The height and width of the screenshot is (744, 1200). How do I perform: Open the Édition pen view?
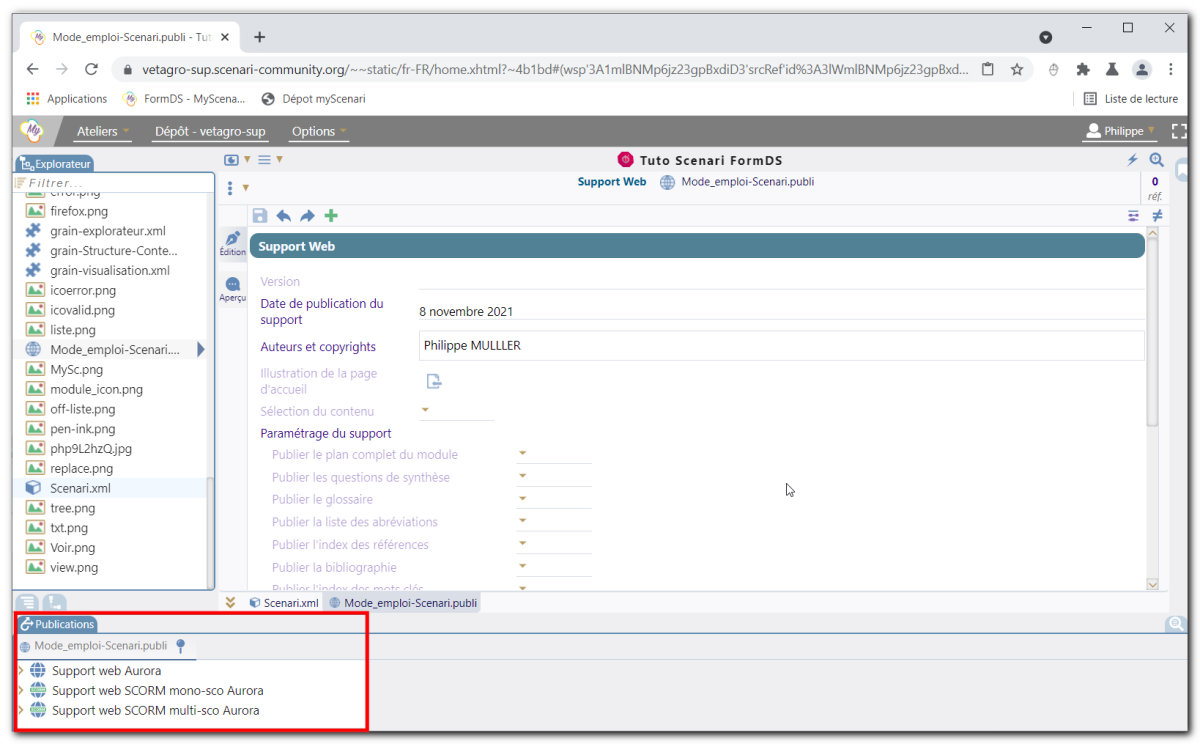click(232, 243)
